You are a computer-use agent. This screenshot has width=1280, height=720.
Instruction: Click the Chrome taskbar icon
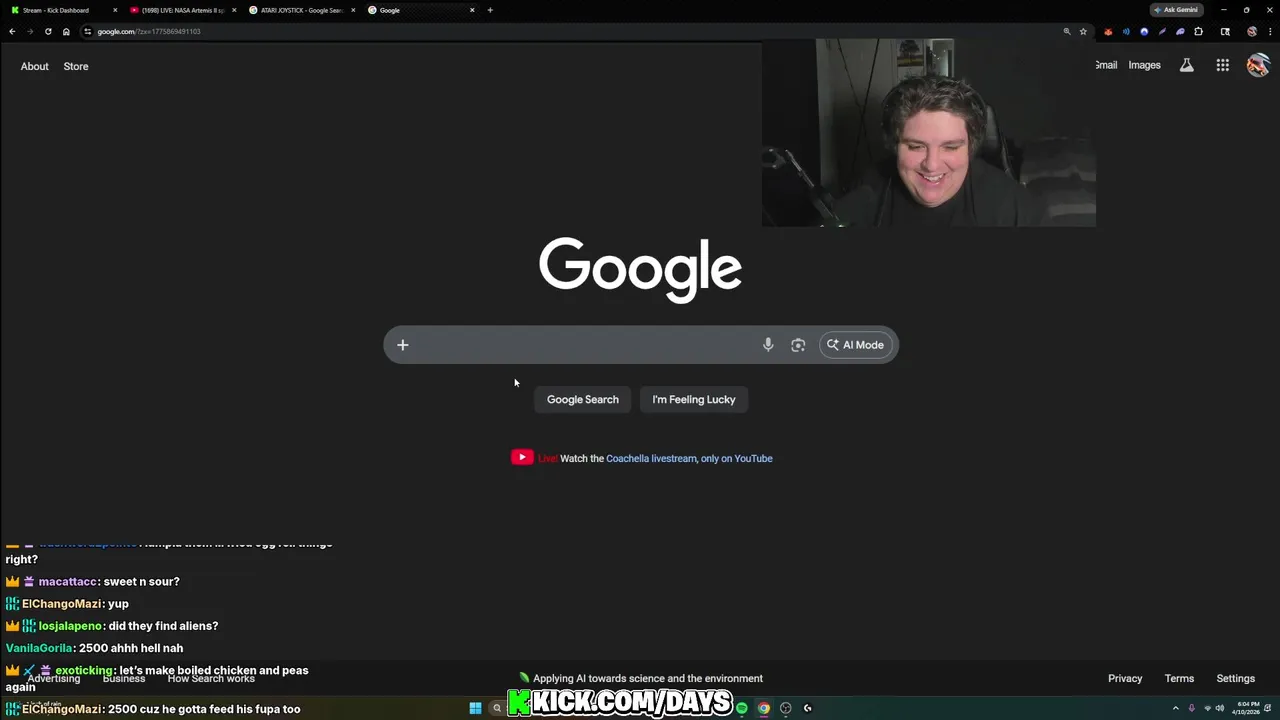pyautogui.click(x=764, y=708)
